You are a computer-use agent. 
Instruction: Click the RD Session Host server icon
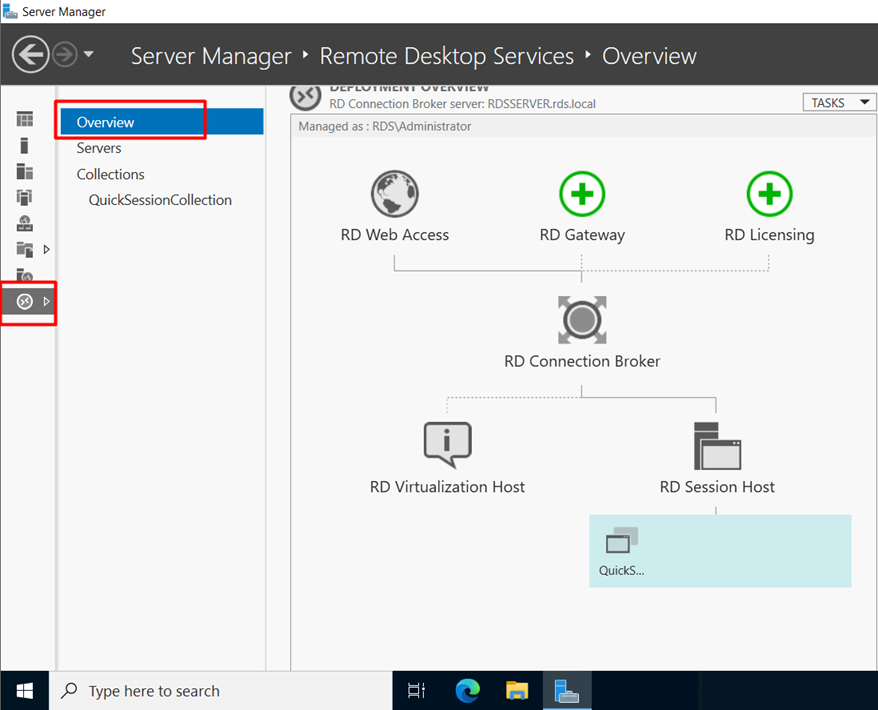[x=717, y=446]
